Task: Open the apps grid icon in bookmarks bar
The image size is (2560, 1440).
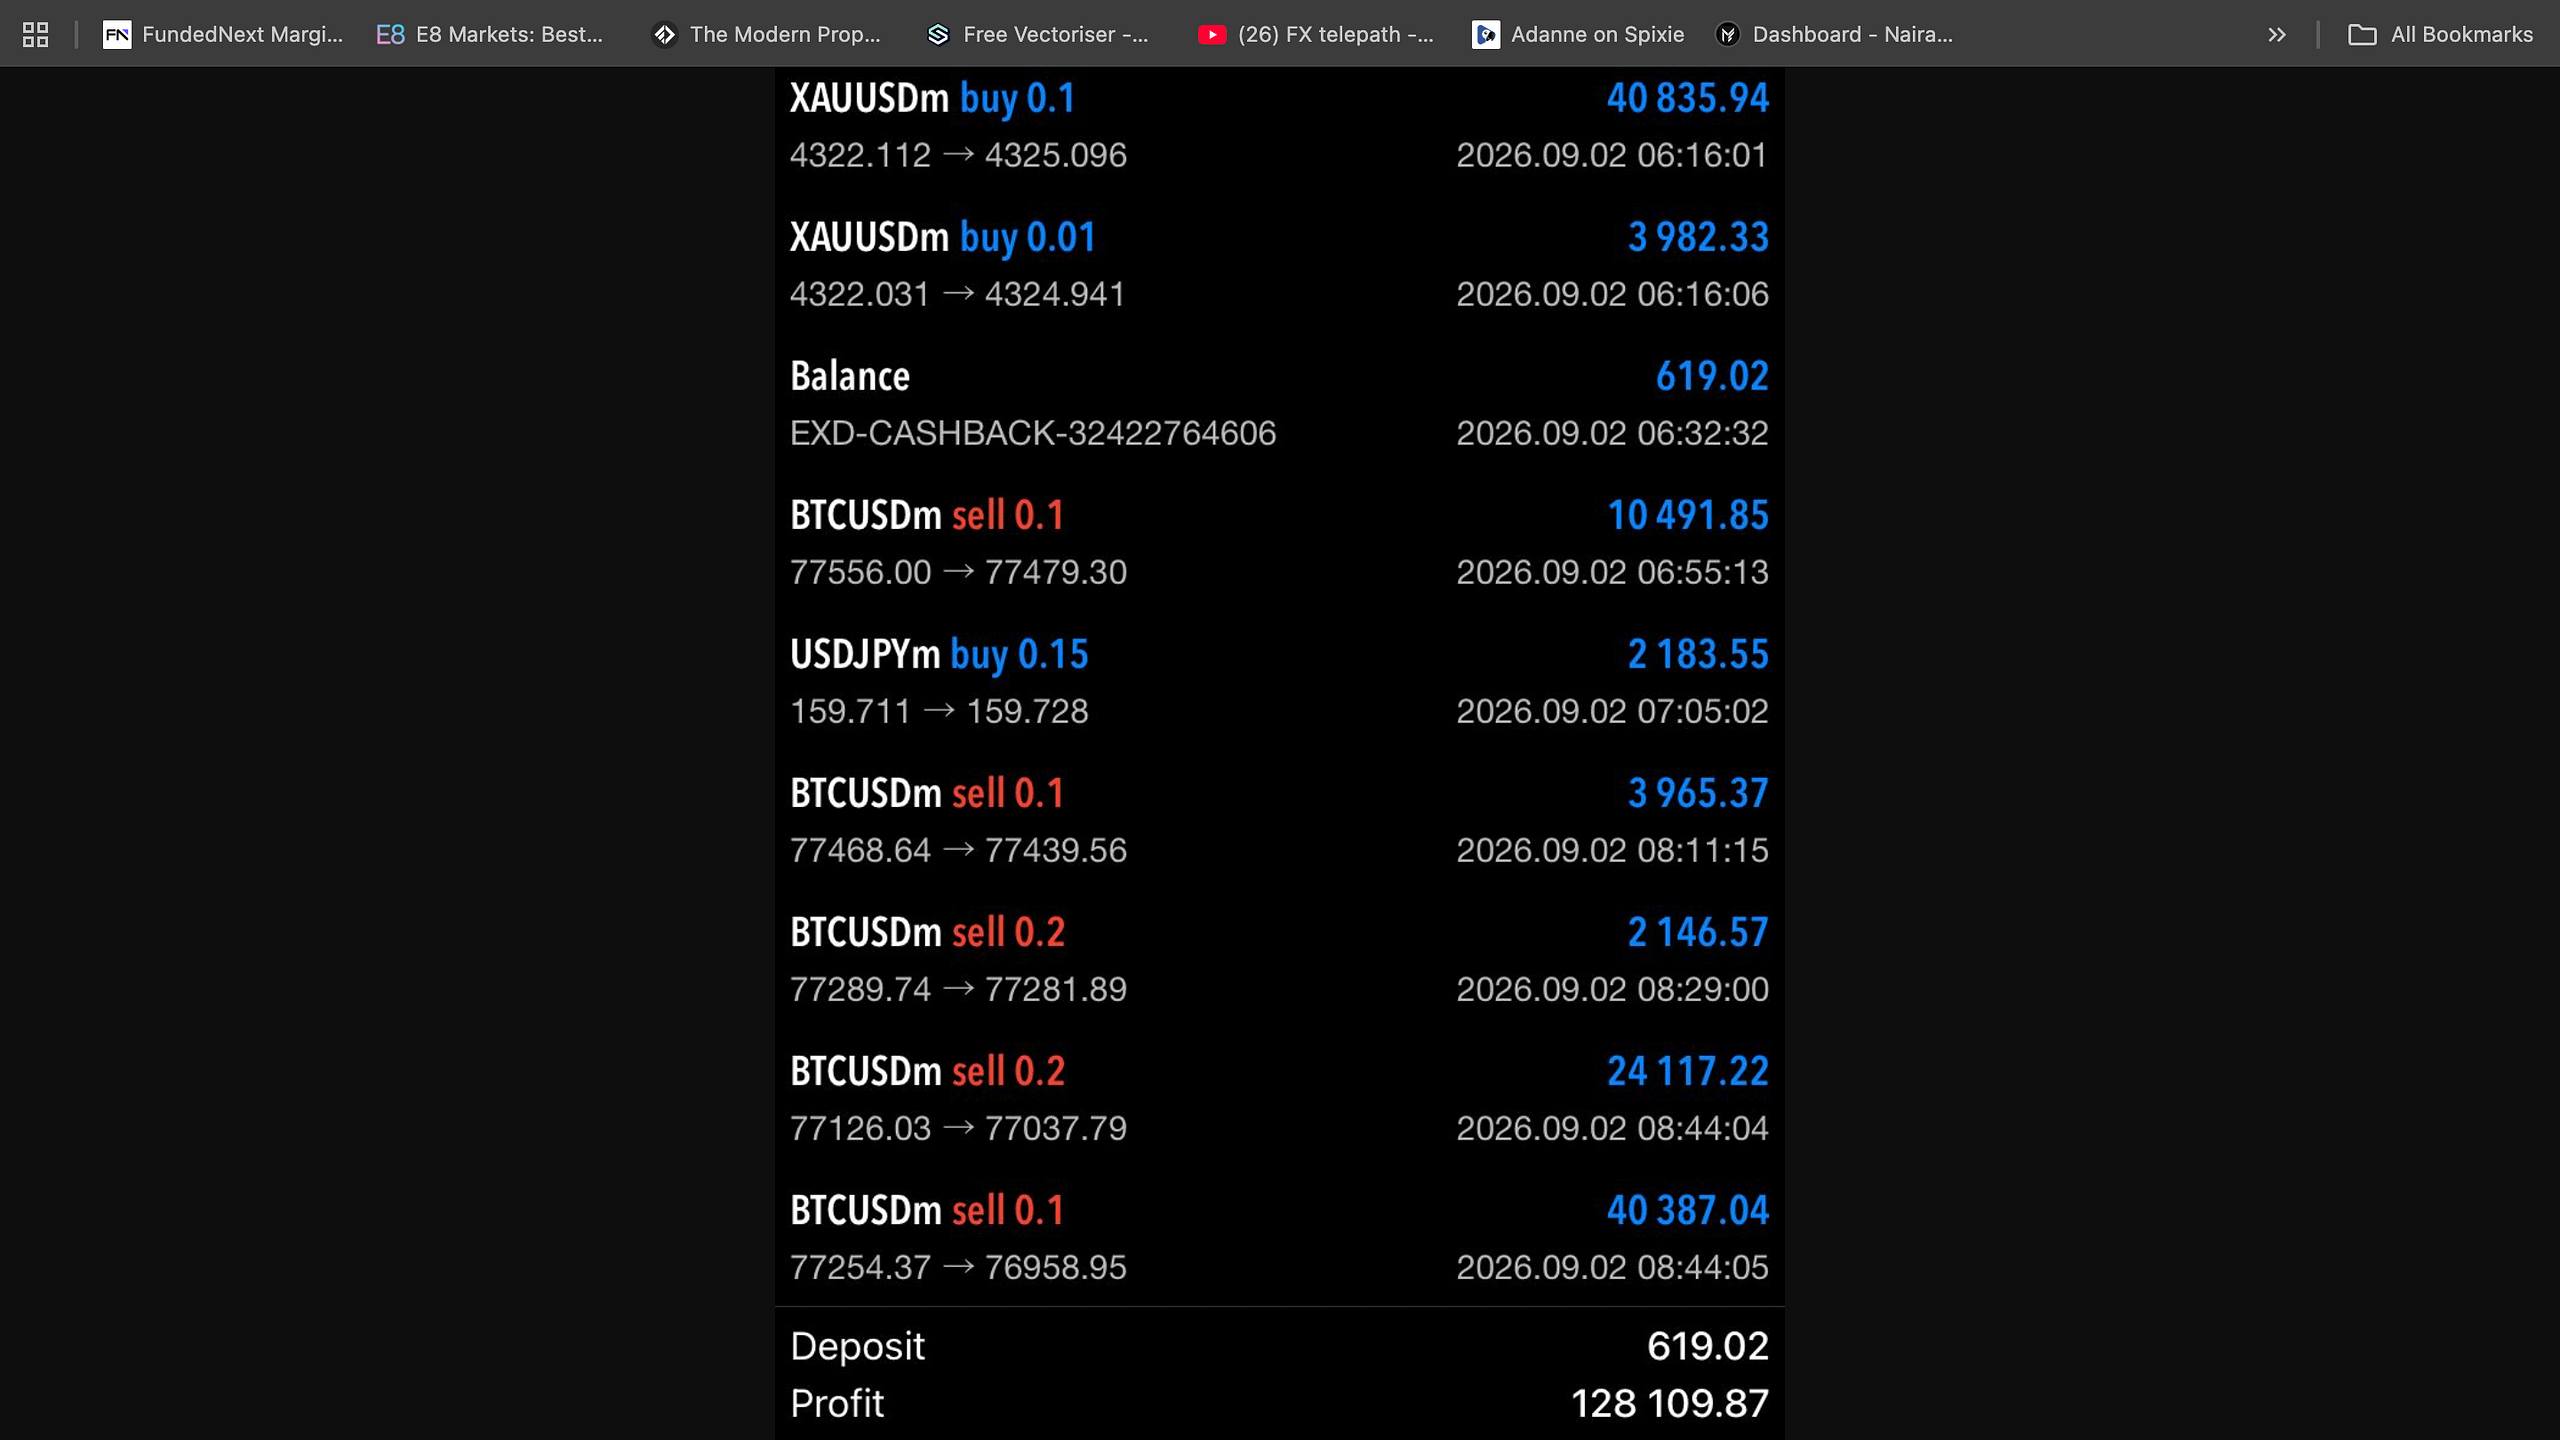Action: [x=36, y=34]
